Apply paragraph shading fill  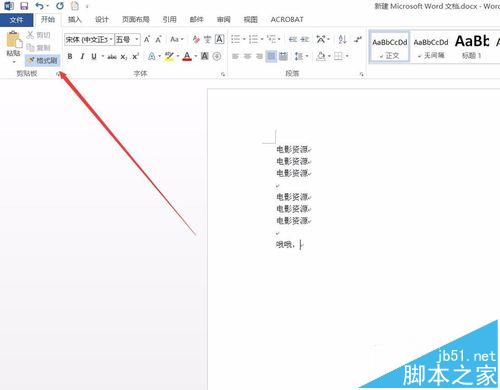(321, 57)
